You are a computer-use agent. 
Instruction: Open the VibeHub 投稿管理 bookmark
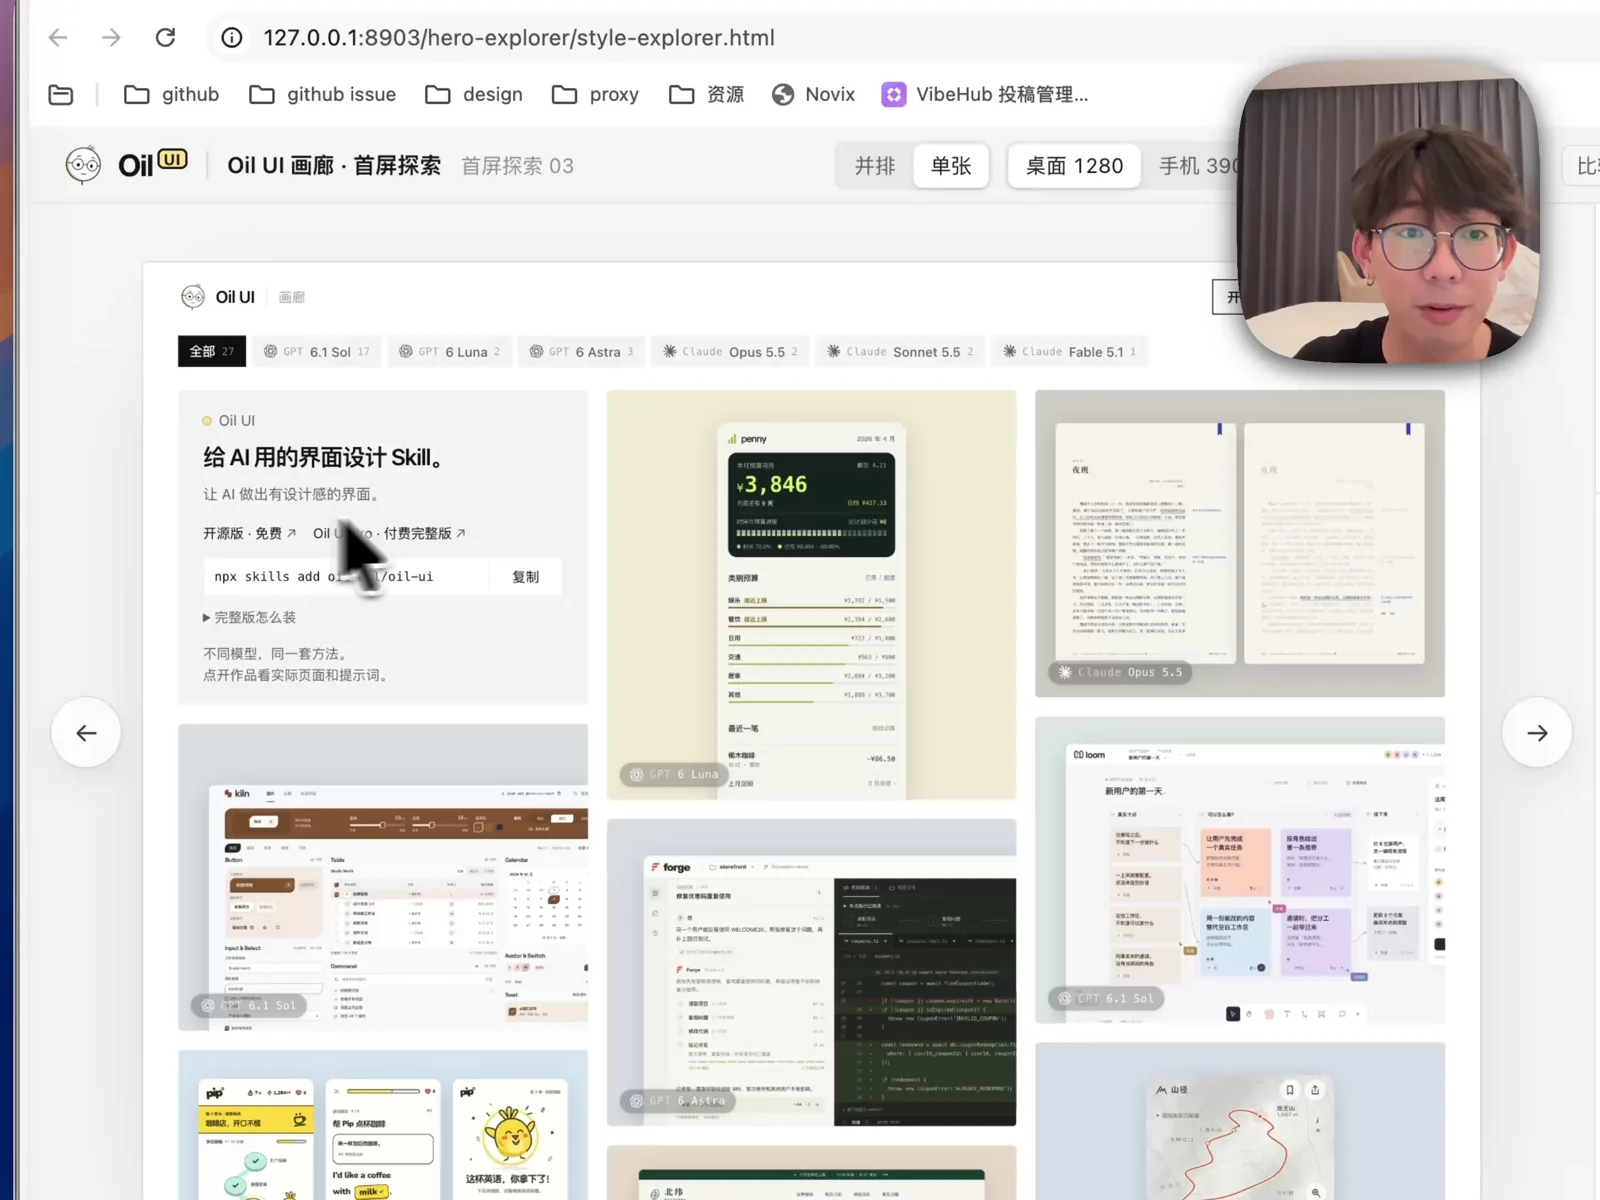tap(985, 95)
